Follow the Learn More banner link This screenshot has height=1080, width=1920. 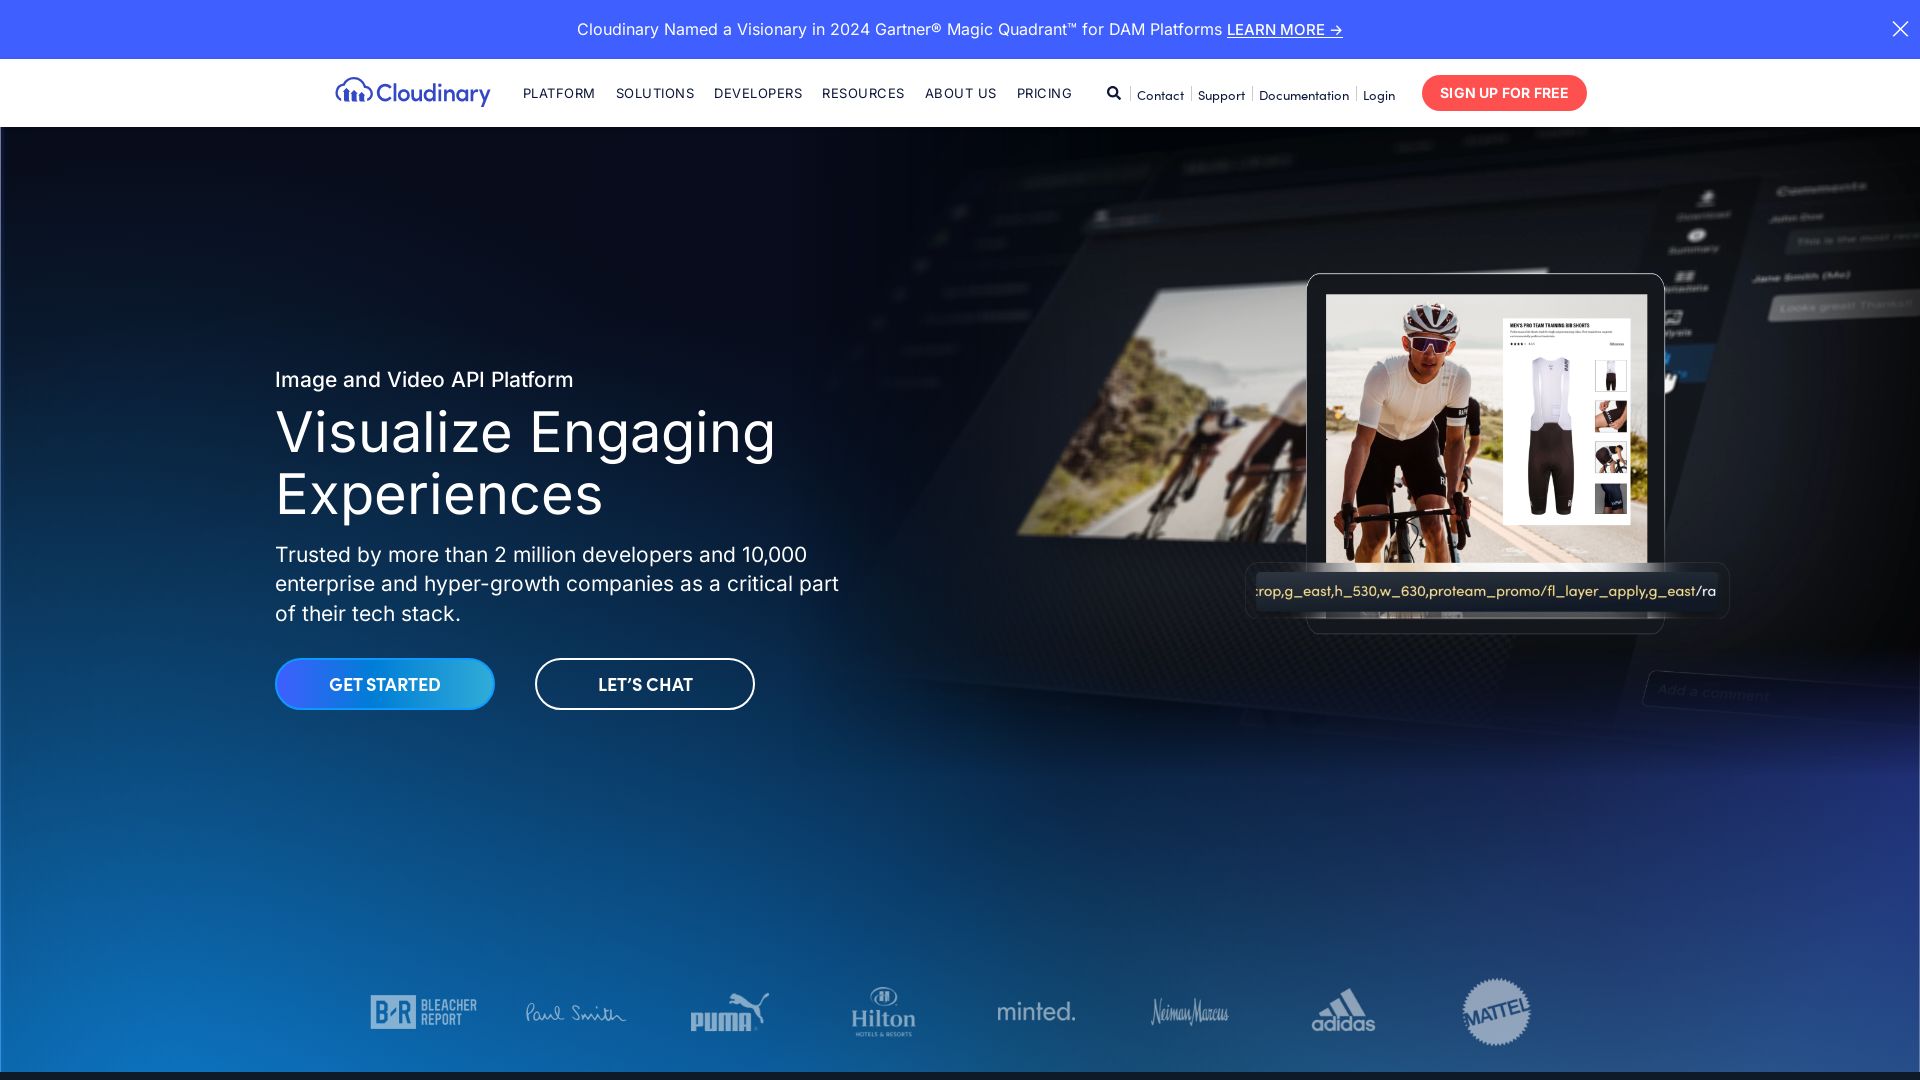(x=1284, y=30)
